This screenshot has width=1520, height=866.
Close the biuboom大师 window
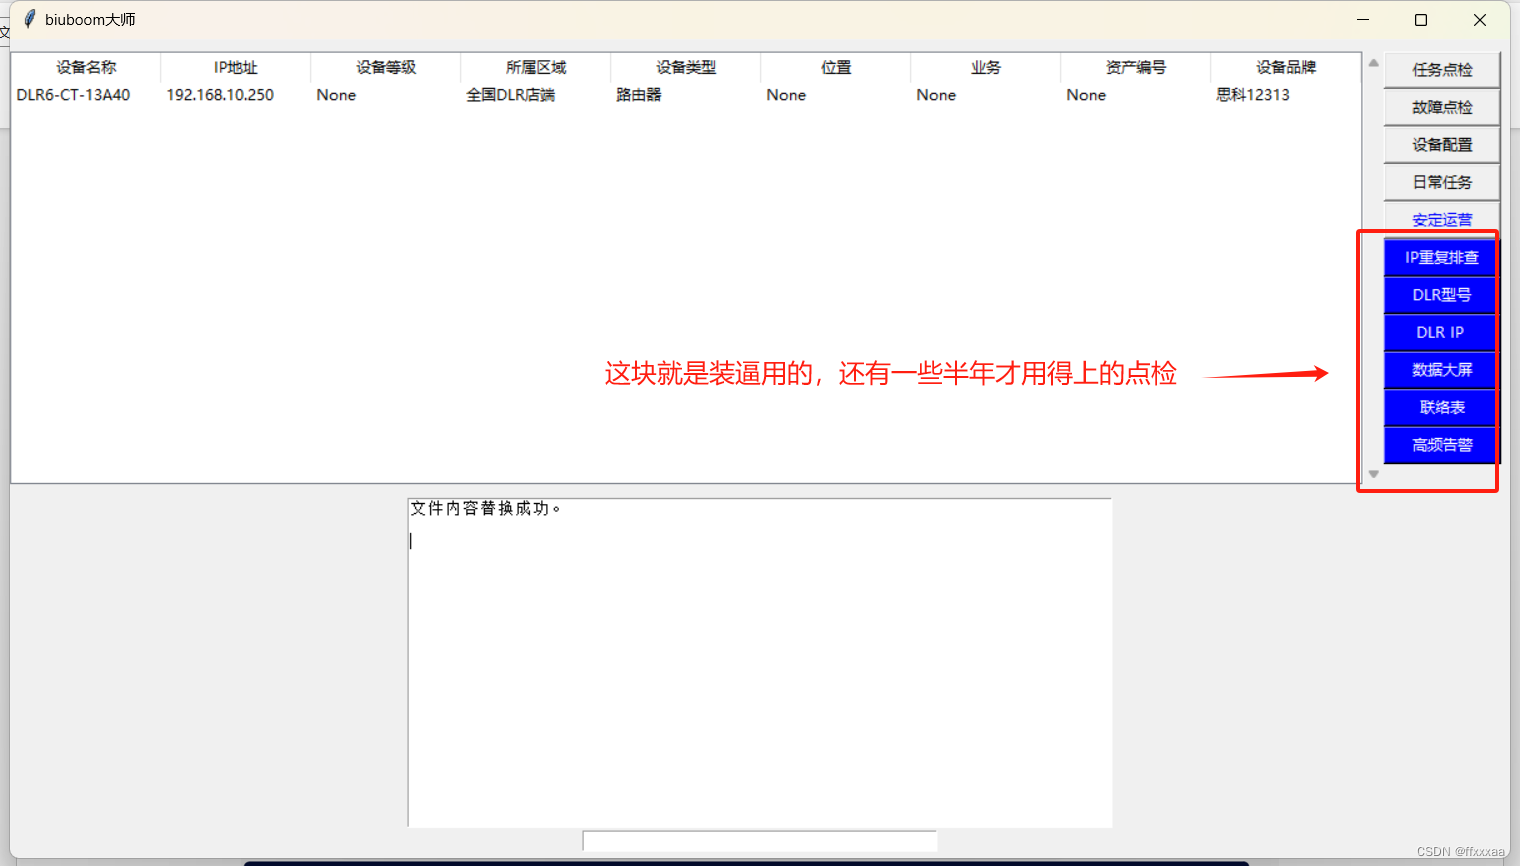tap(1480, 20)
